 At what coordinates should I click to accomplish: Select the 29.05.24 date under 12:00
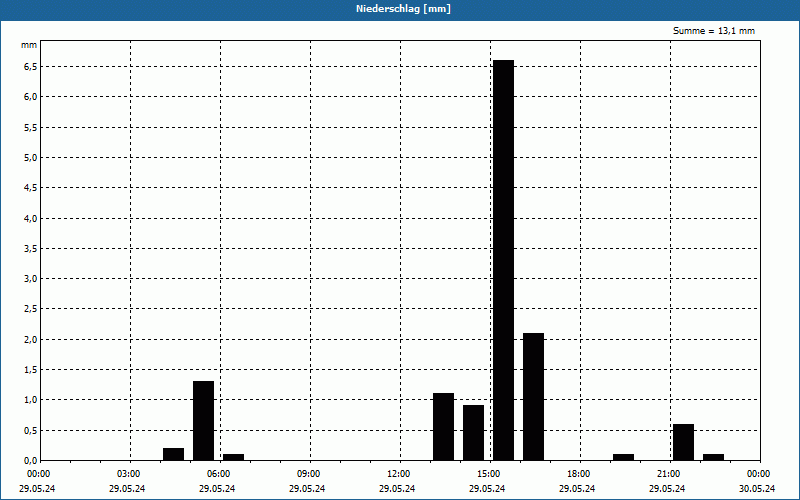point(397,489)
